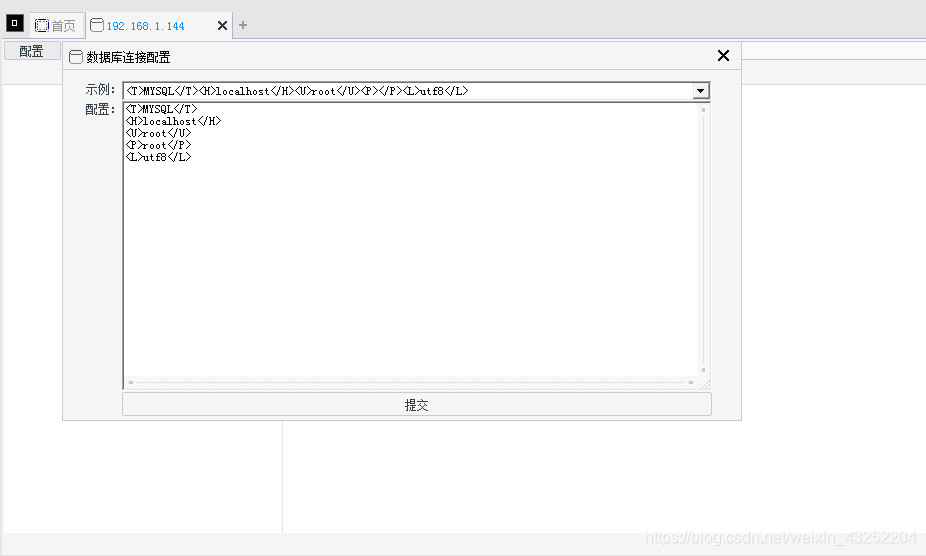This screenshot has height=556, width=926.
Task: Open a new tab with the plus icon
Action: (243, 25)
